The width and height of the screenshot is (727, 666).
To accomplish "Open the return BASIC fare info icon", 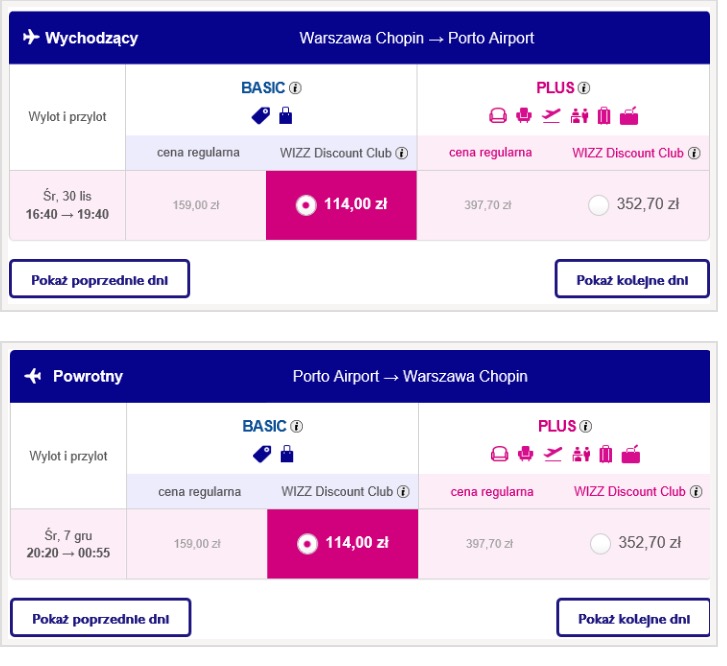I will click(297, 426).
